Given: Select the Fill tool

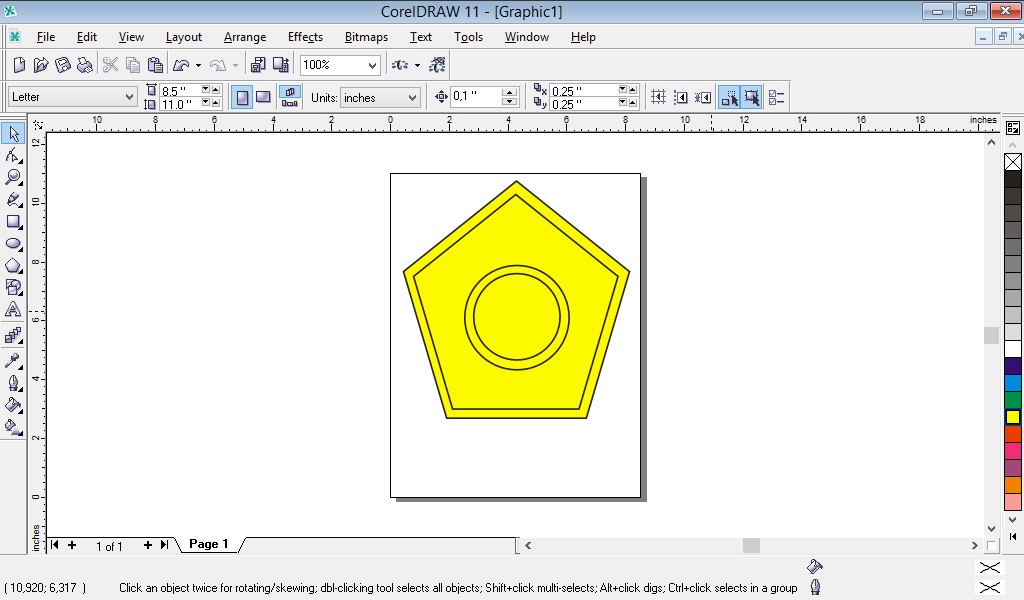Looking at the screenshot, I should click(13, 405).
